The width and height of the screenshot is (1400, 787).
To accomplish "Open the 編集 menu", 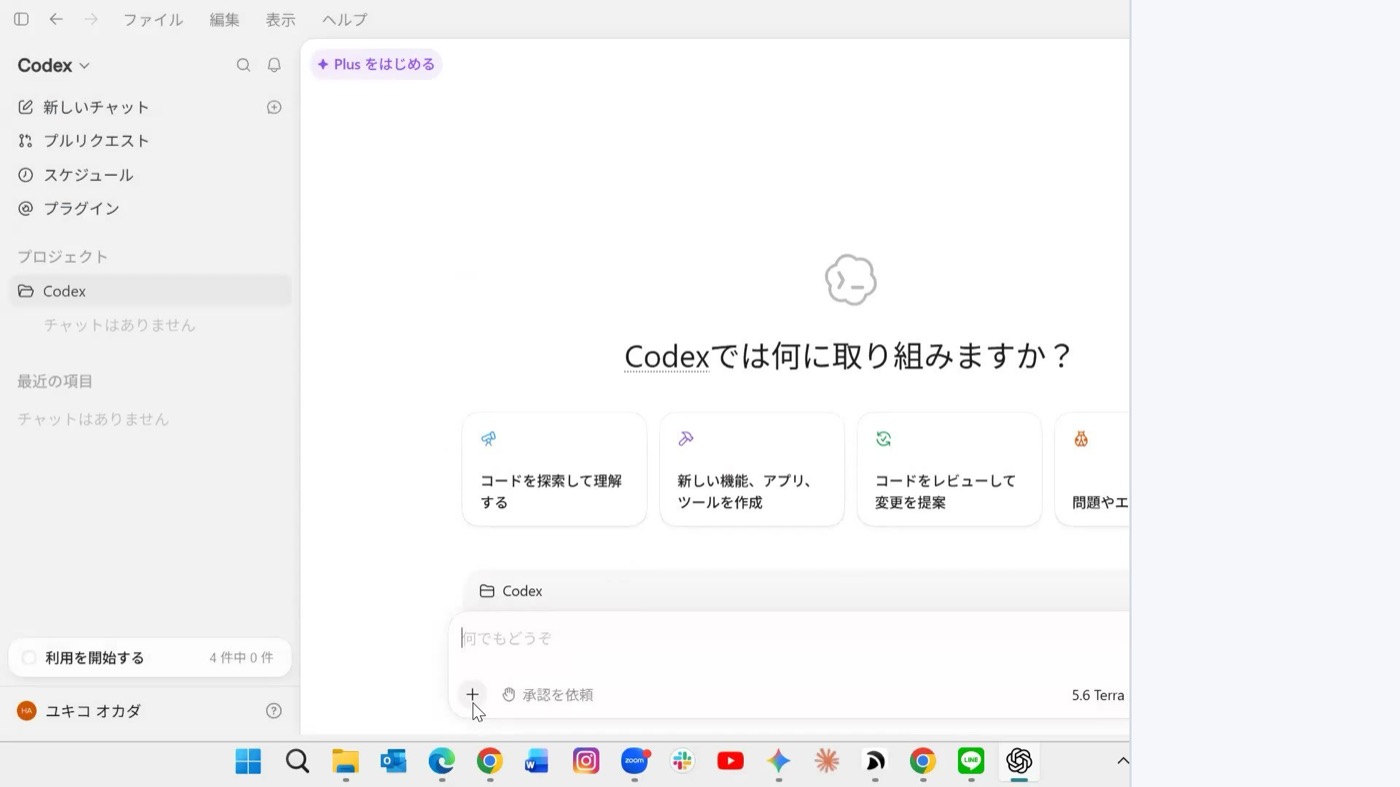I will (224, 19).
